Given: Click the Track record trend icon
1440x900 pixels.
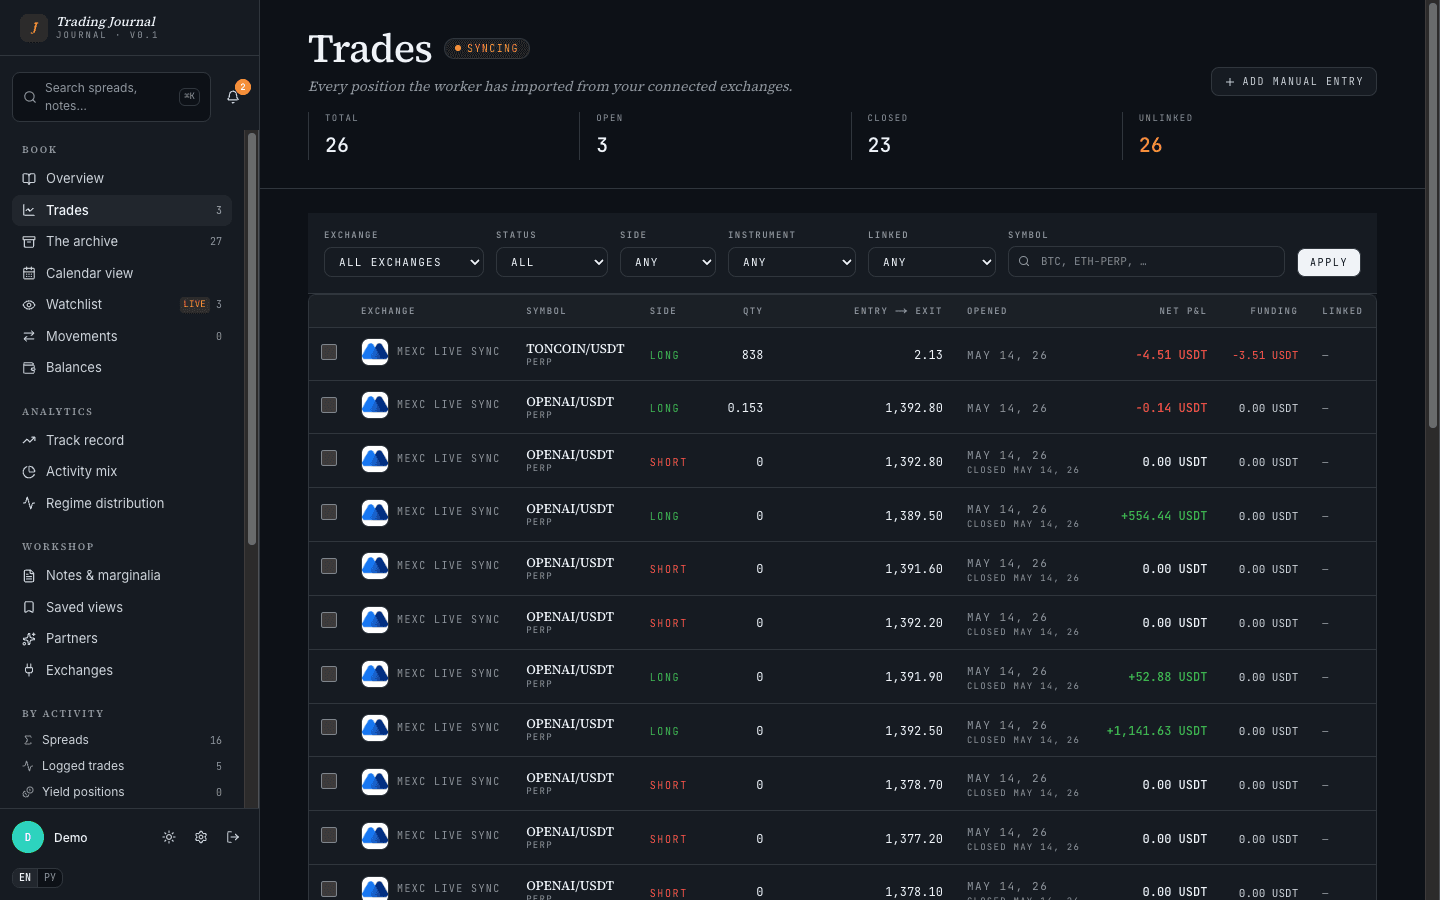Looking at the screenshot, I should pos(29,440).
